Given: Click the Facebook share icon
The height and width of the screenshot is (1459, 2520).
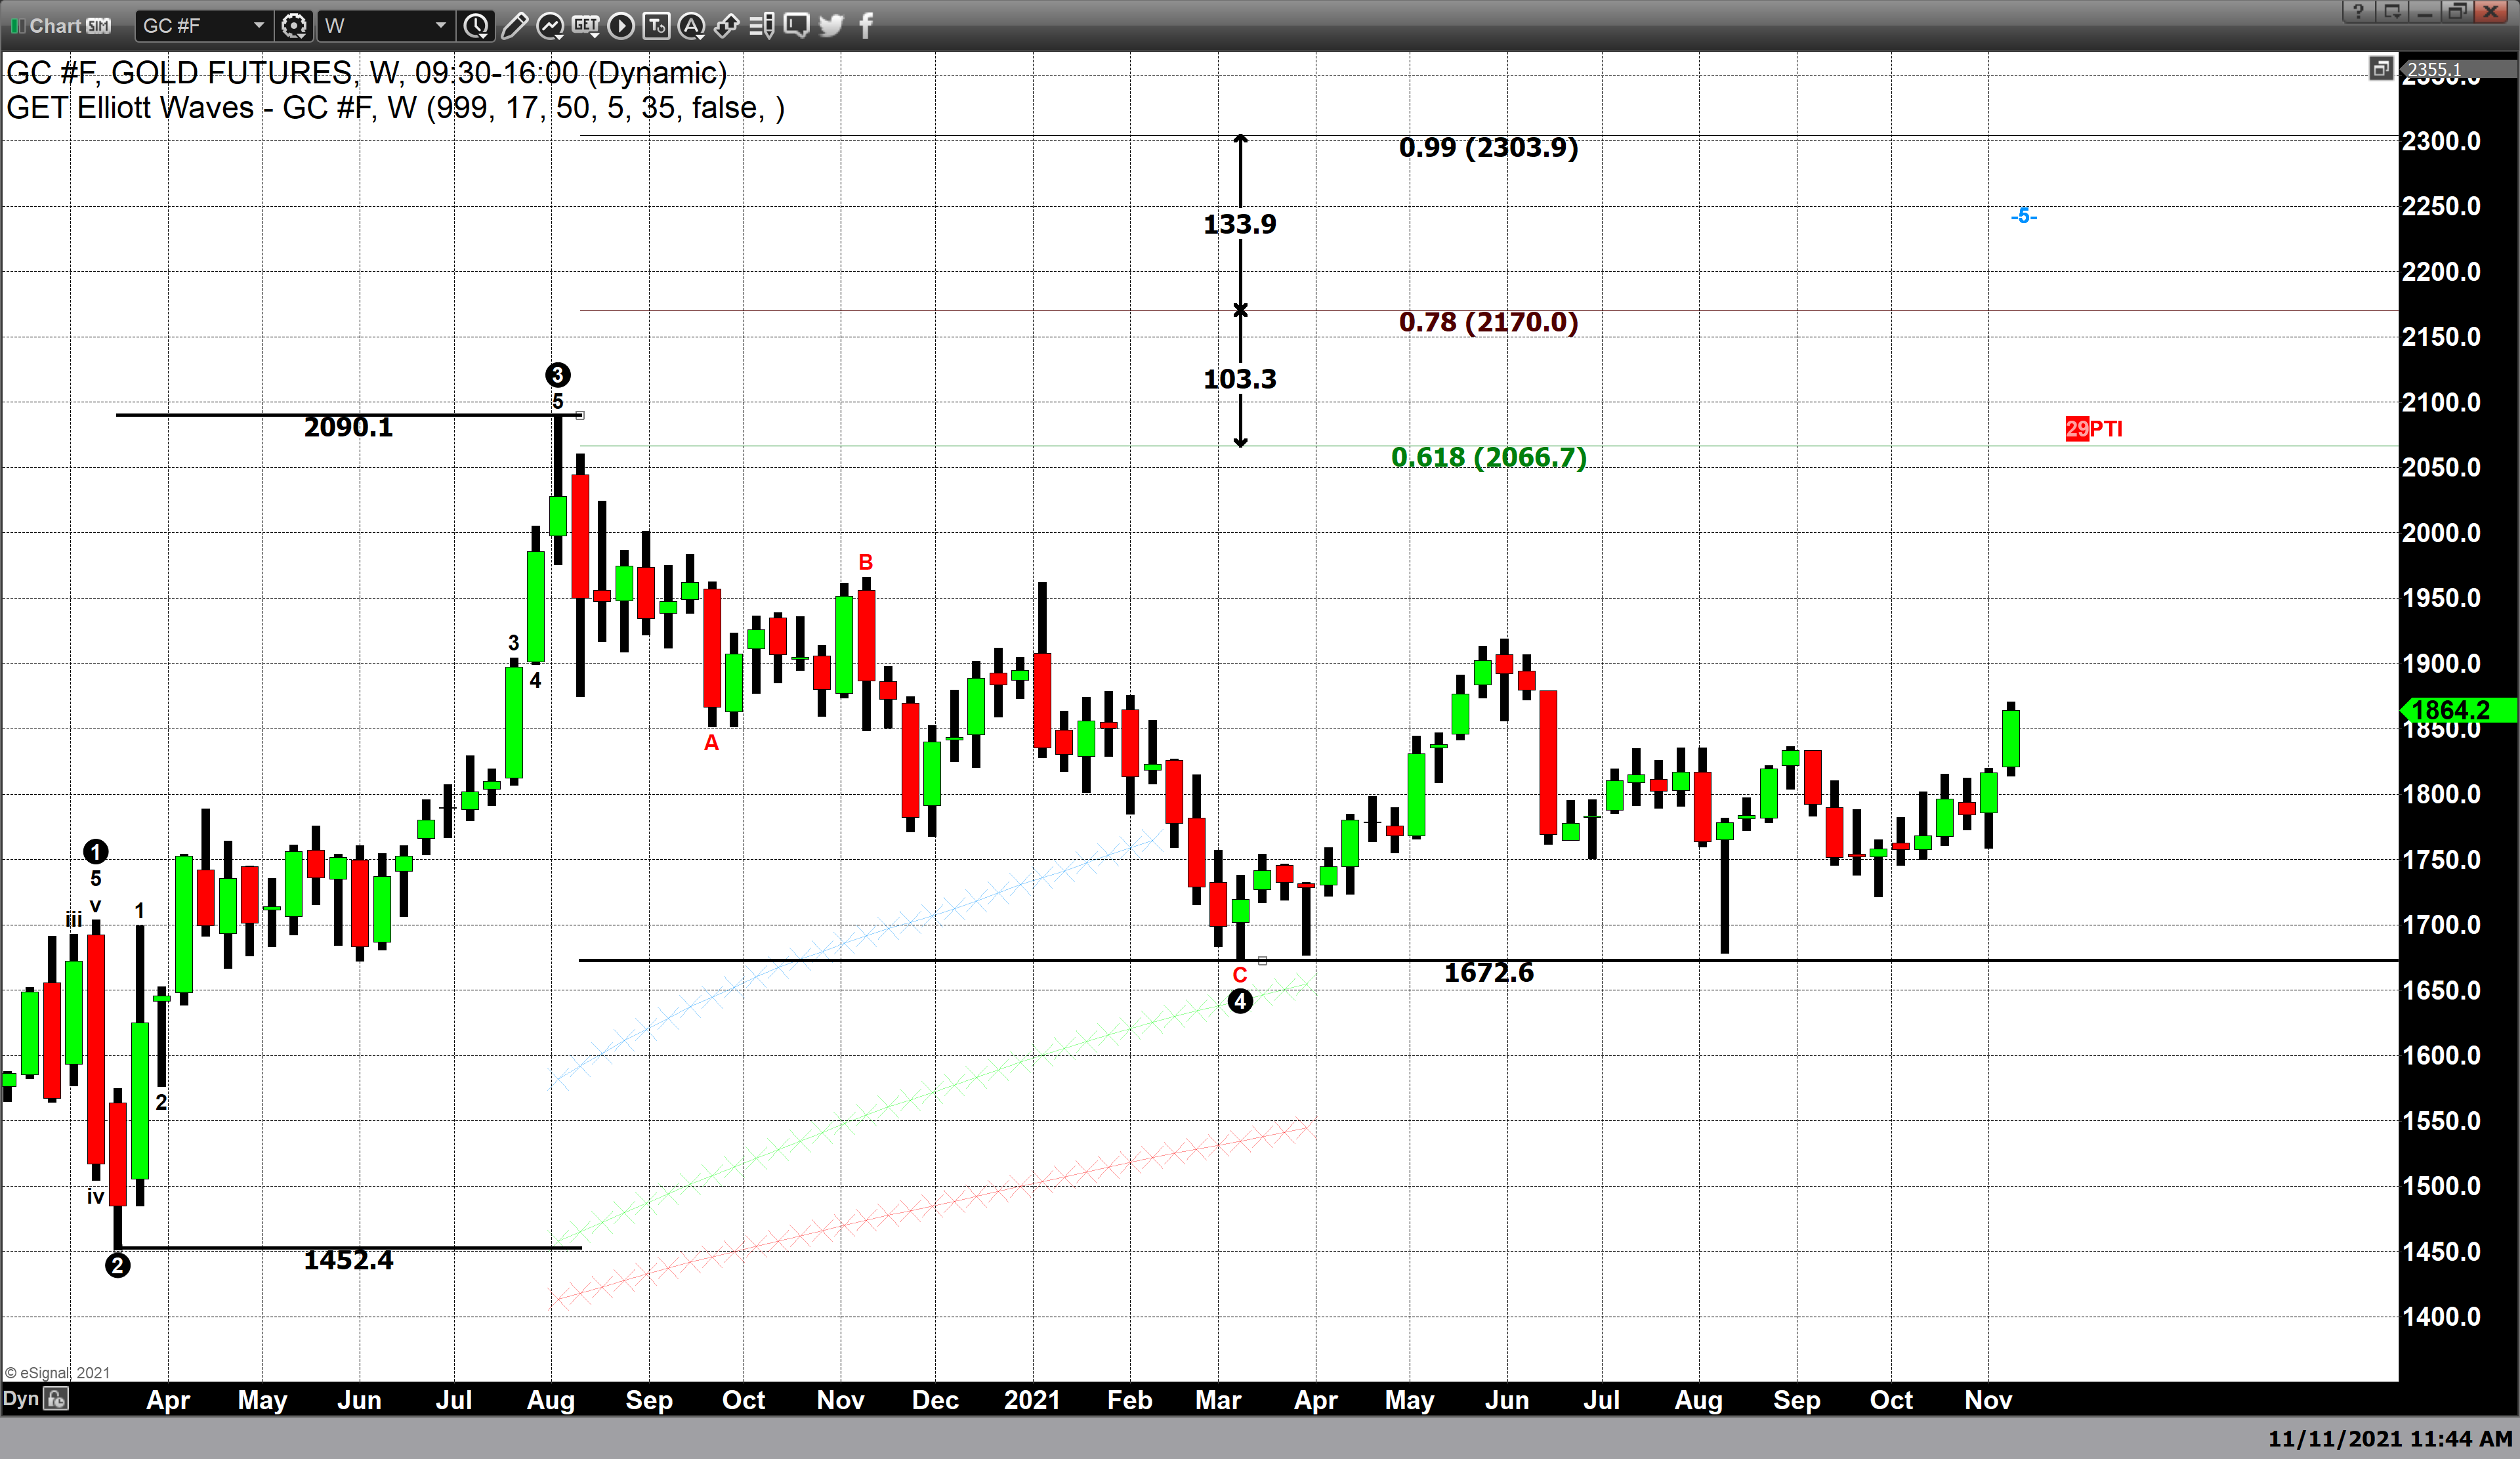Looking at the screenshot, I should [866, 26].
